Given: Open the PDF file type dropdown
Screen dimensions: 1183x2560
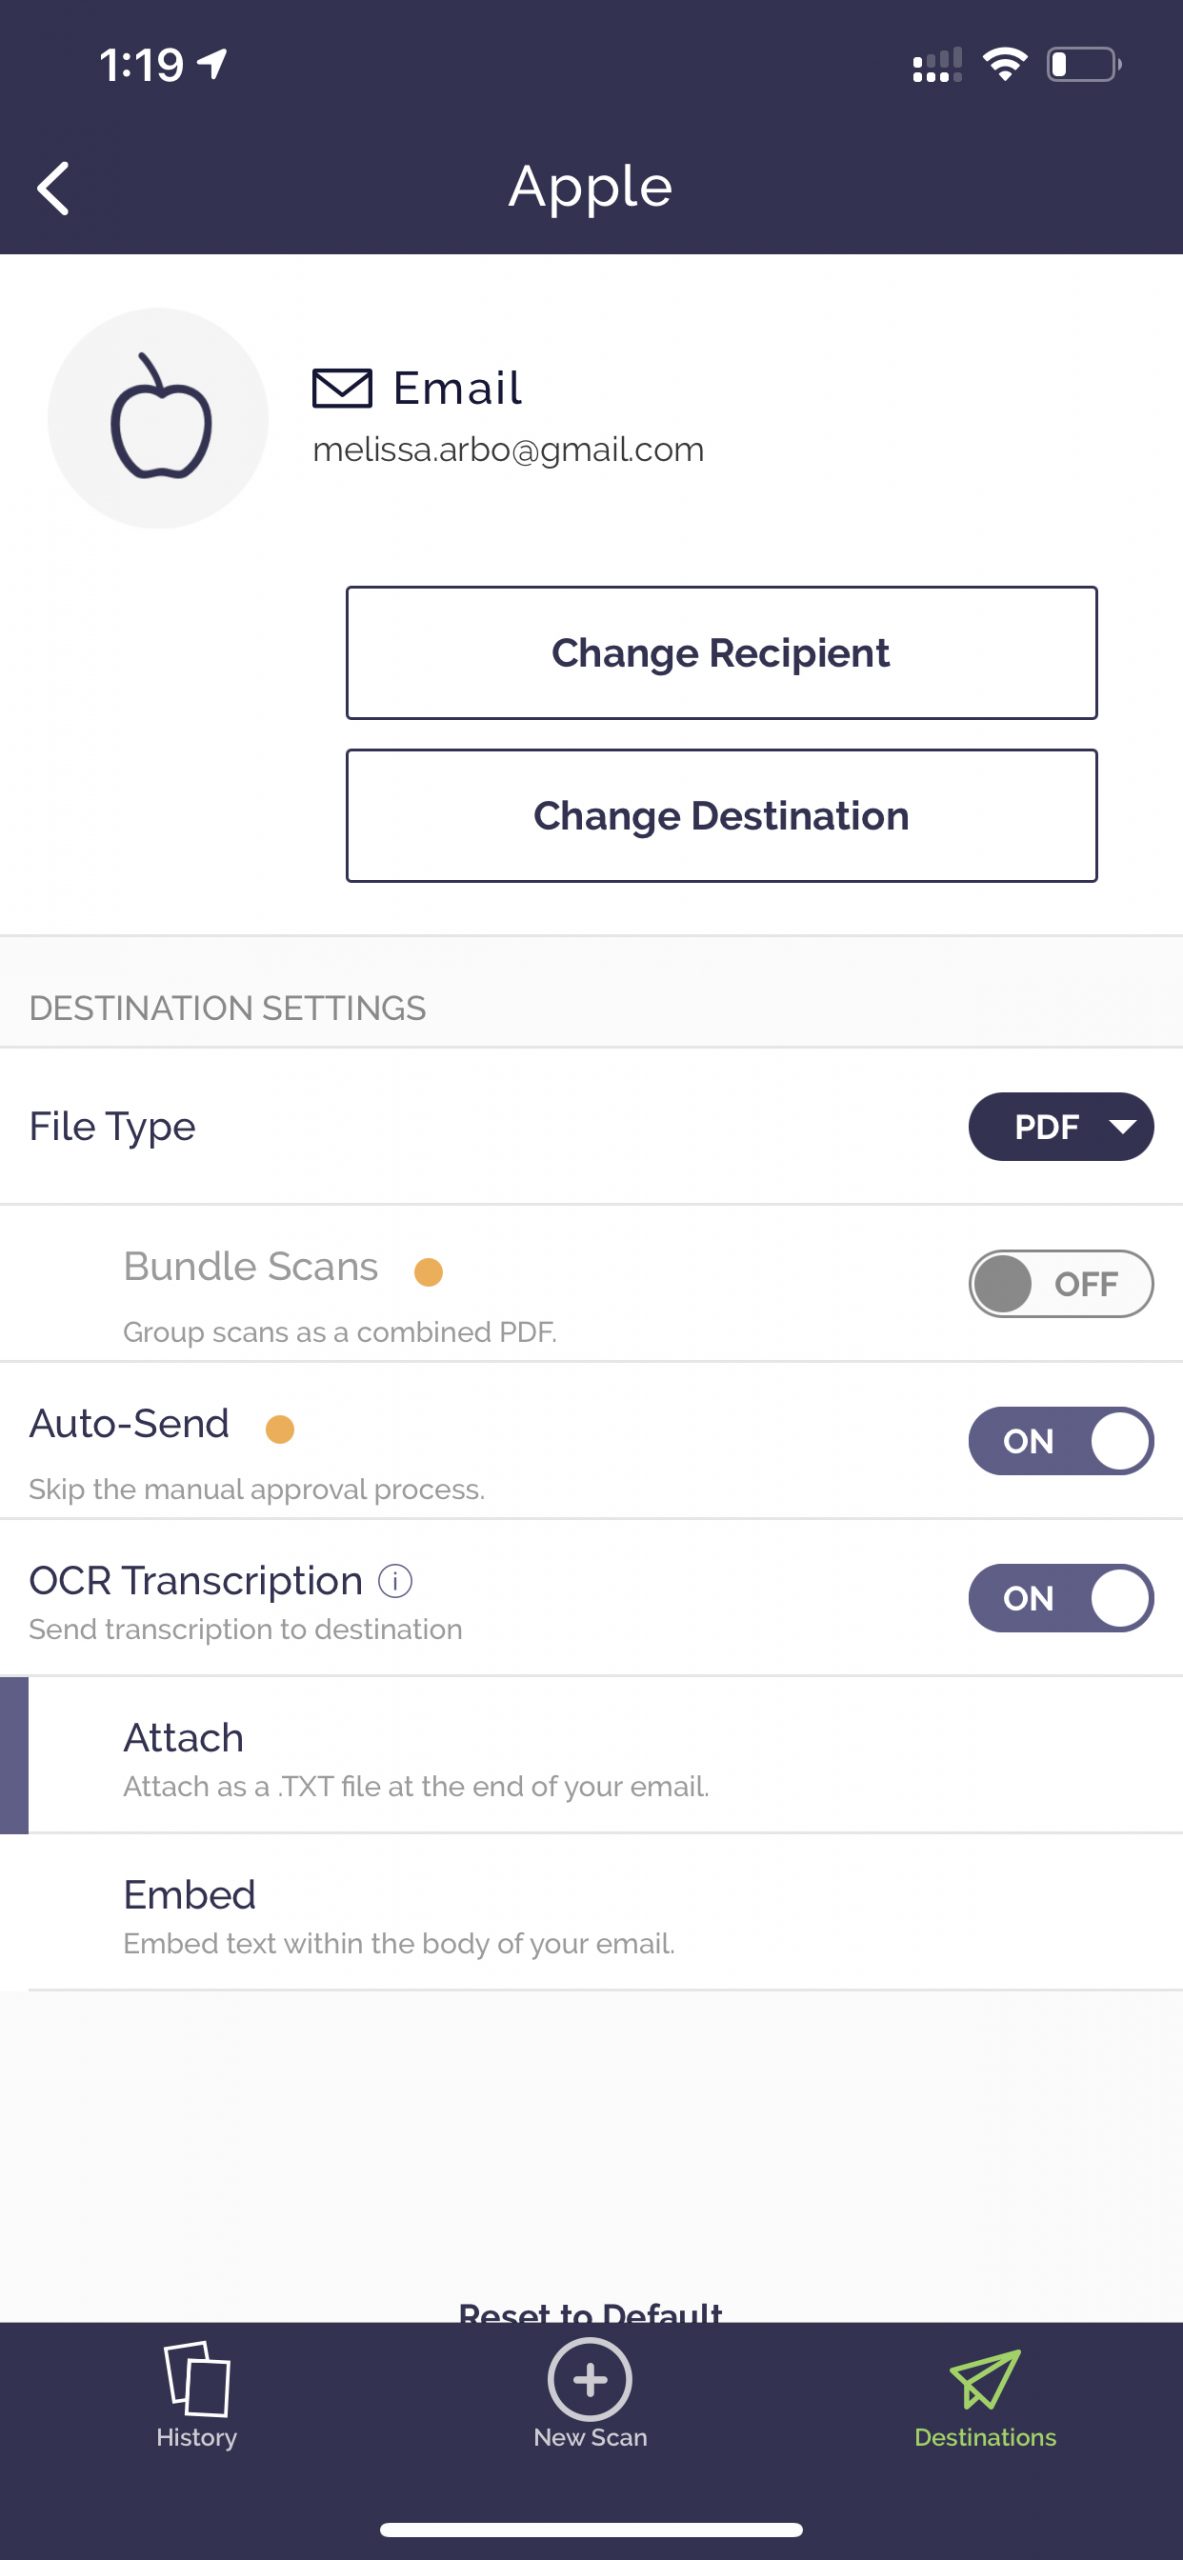Looking at the screenshot, I should [x=1060, y=1127].
